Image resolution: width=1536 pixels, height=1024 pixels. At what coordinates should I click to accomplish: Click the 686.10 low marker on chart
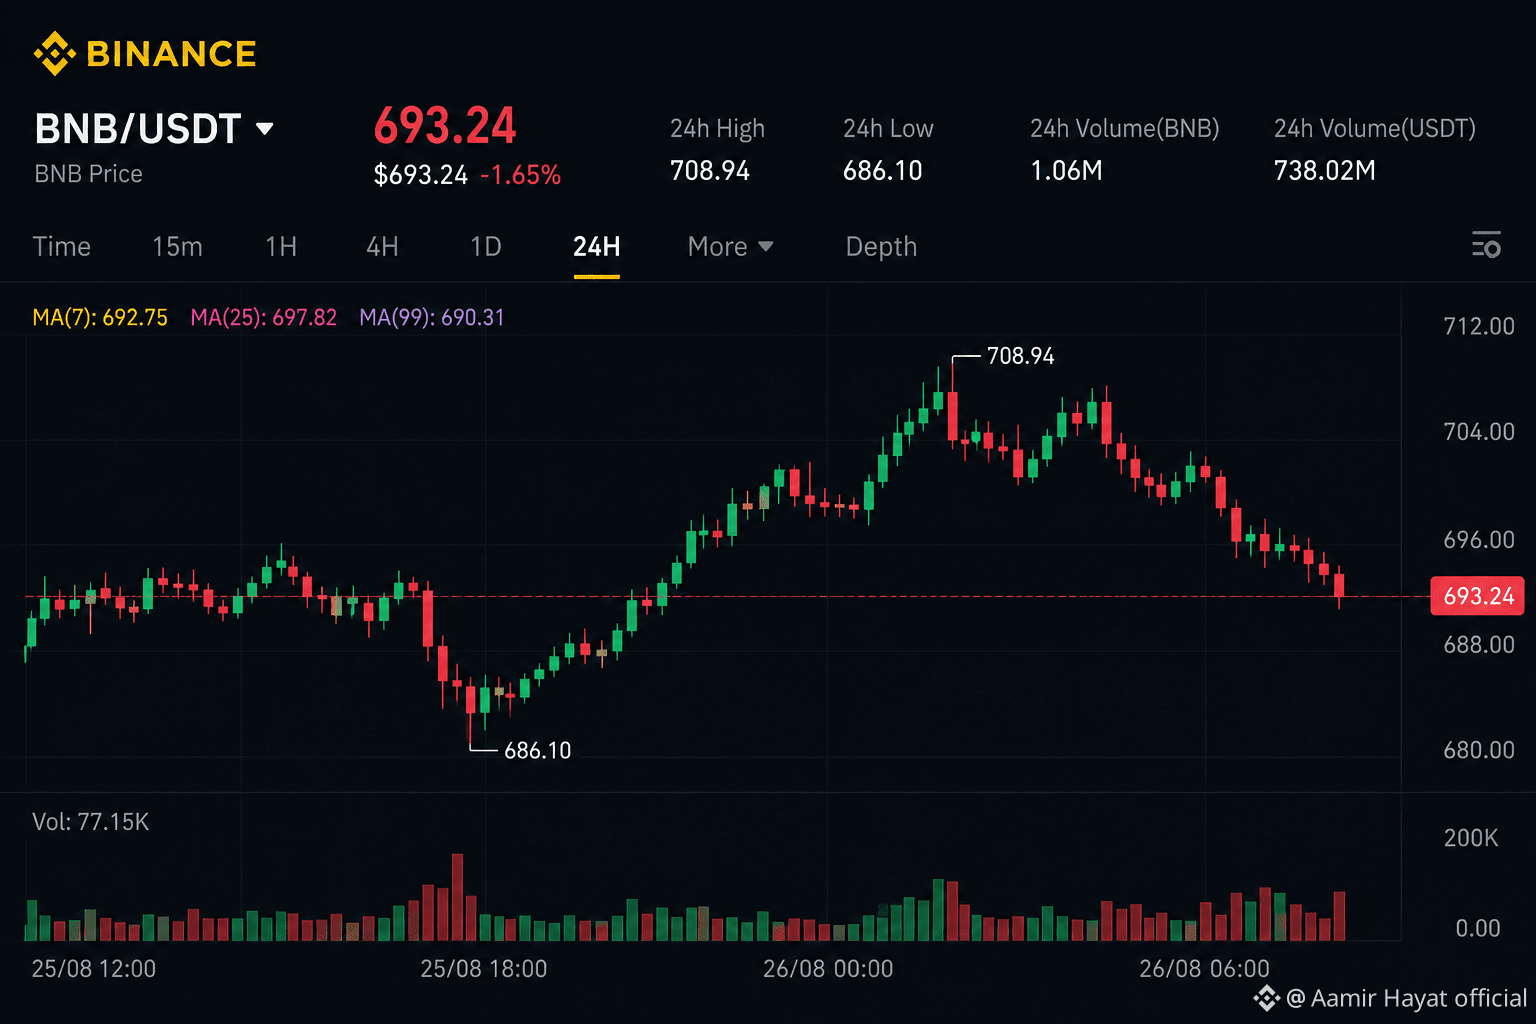tap(538, 750)
